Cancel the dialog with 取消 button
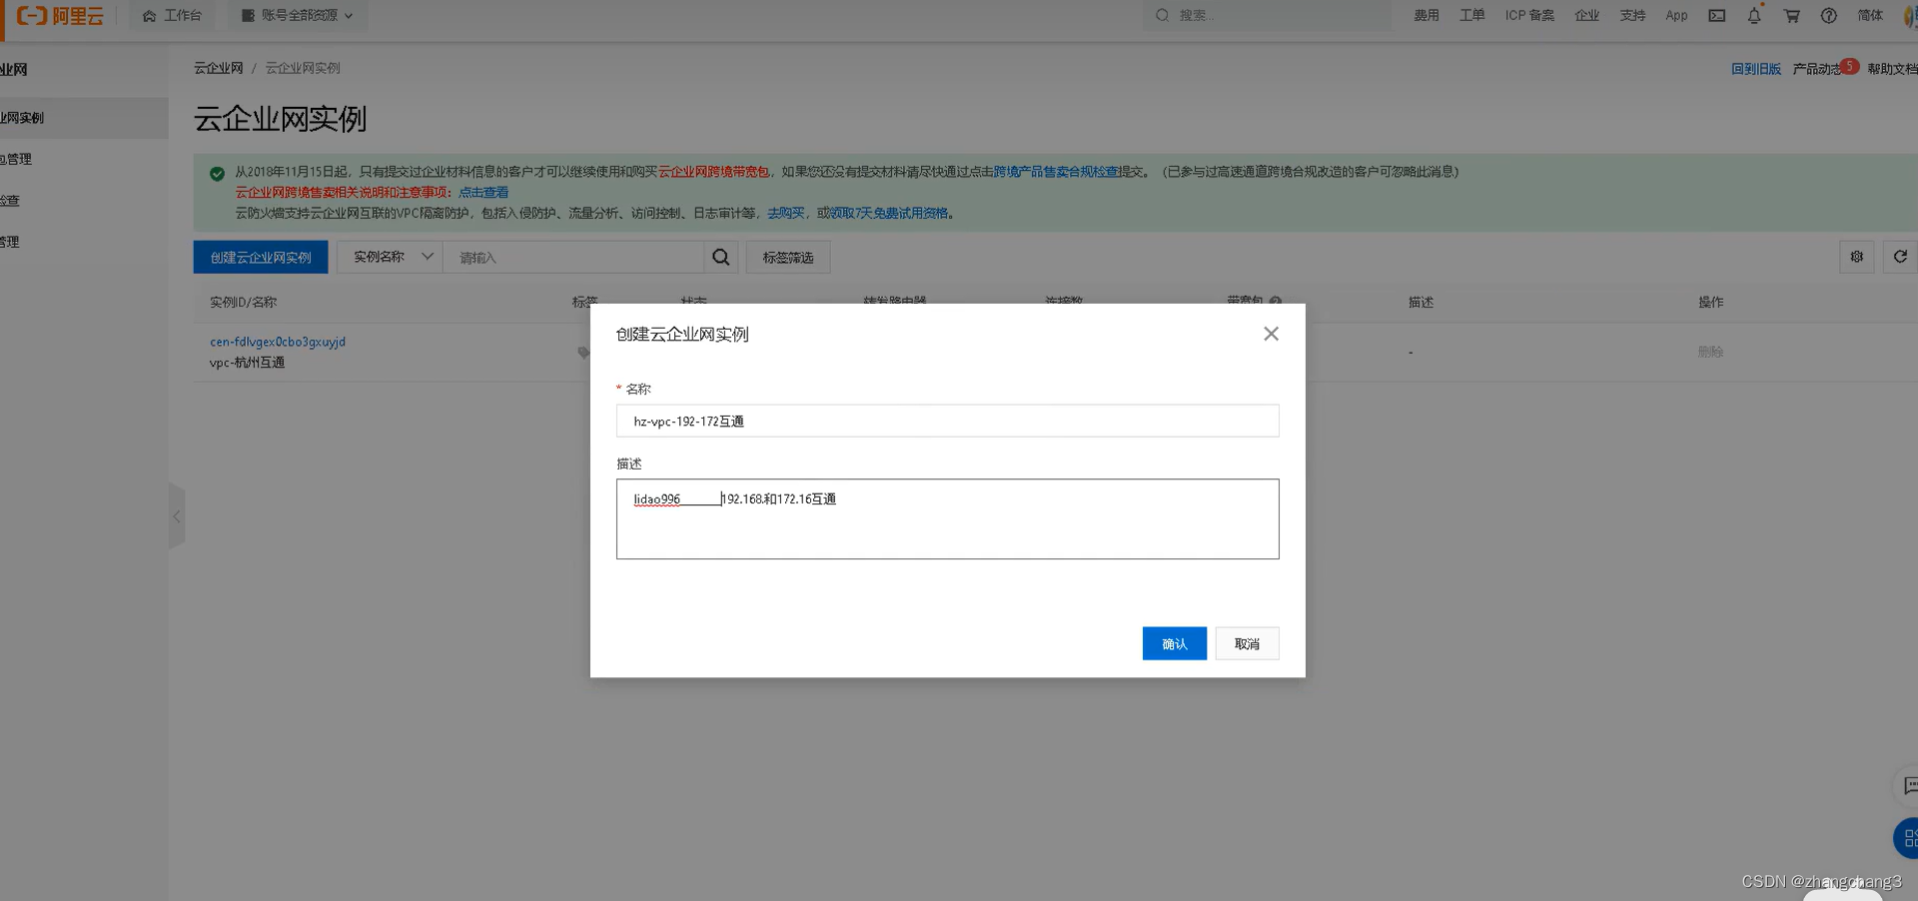 click(1246, 643)
